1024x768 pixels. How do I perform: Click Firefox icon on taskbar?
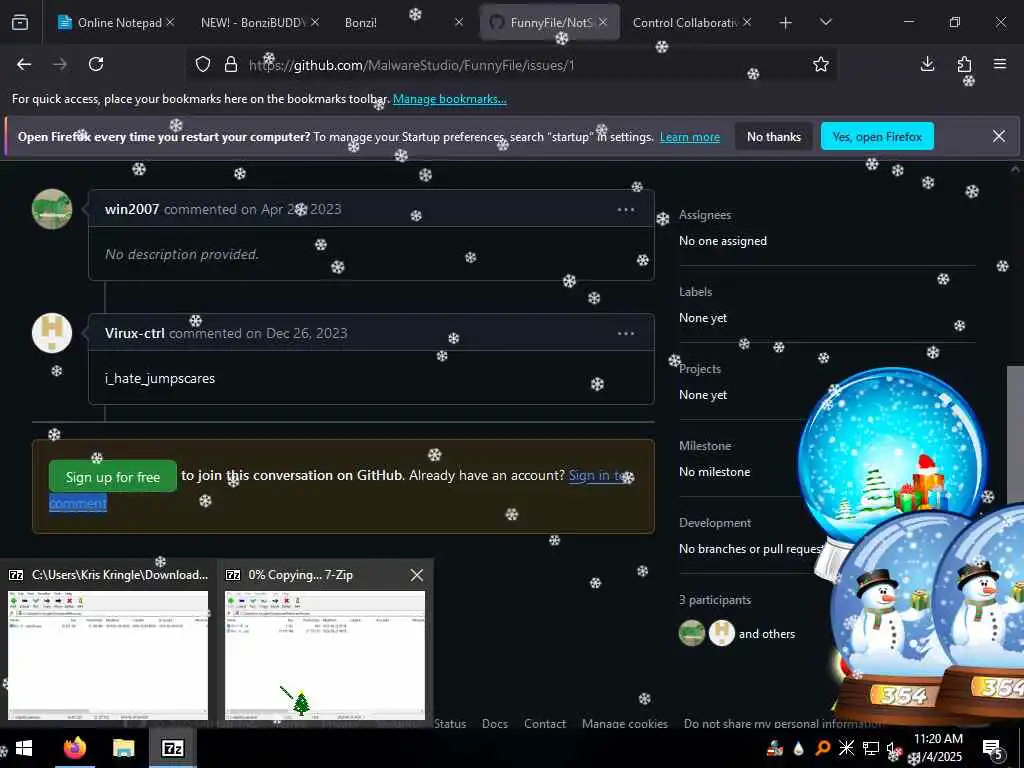(x=75, y=748)
